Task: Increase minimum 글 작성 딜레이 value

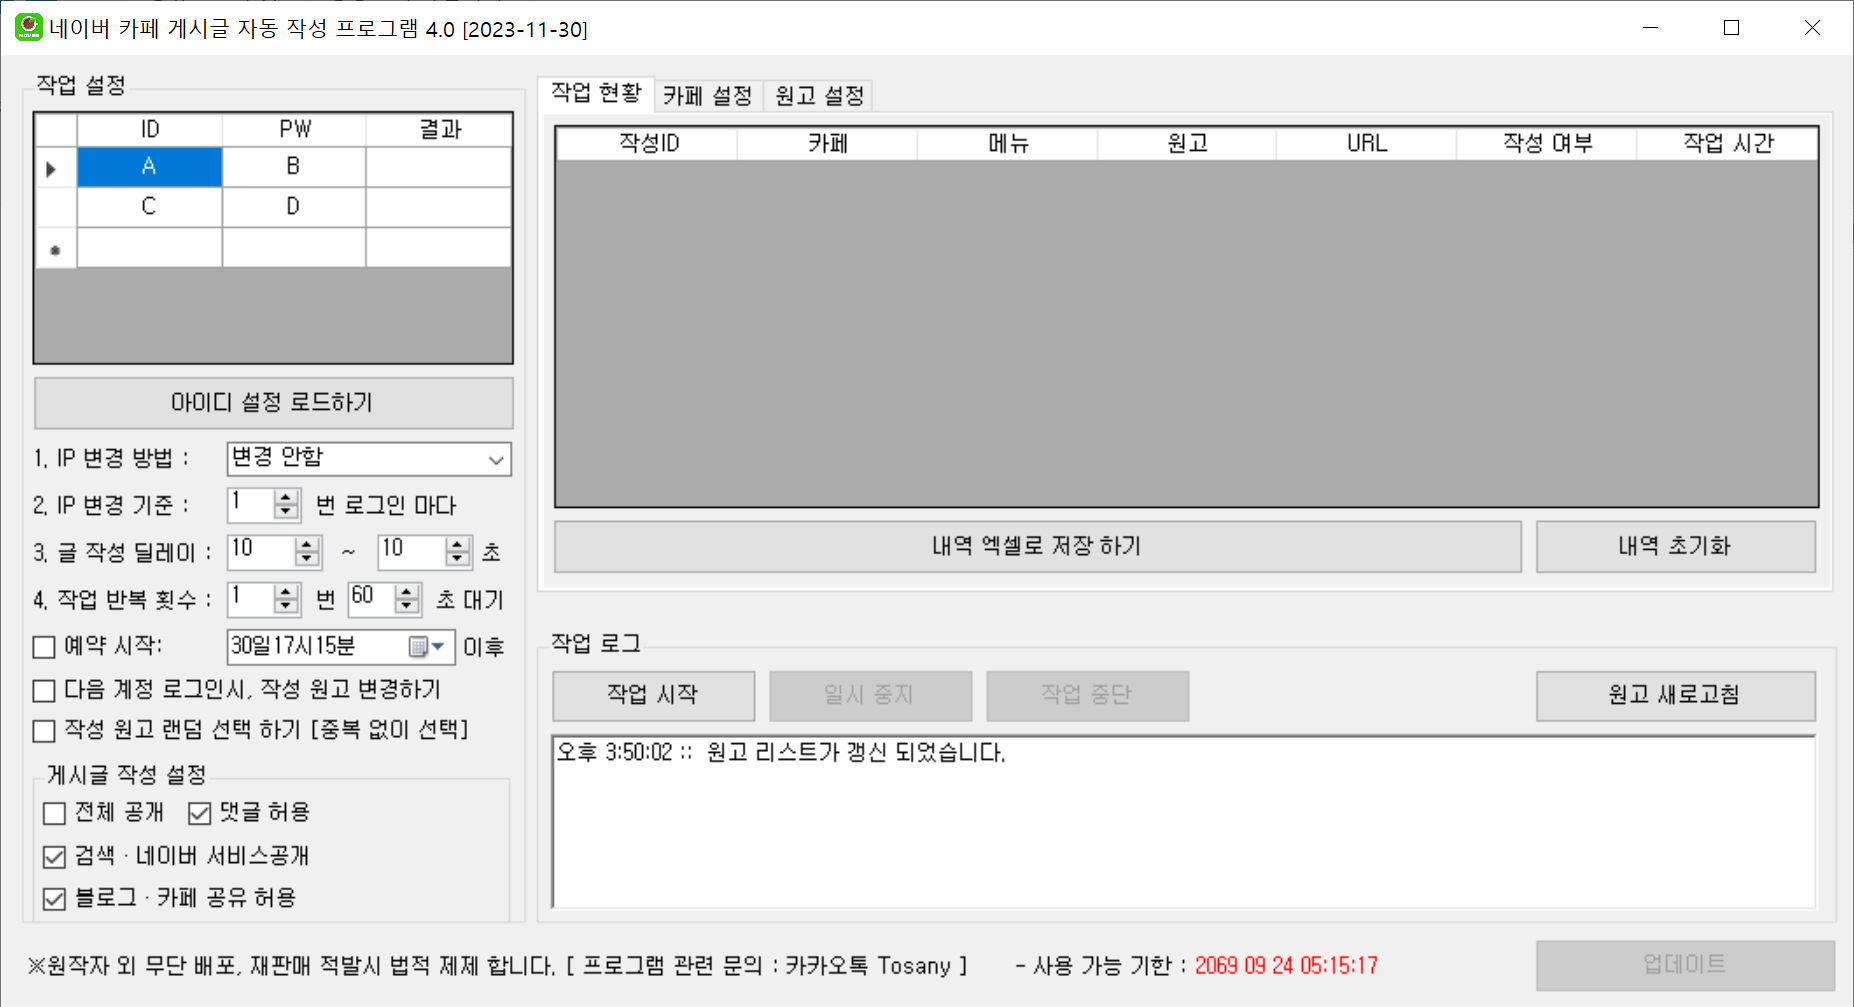Action: click(308, 544)
